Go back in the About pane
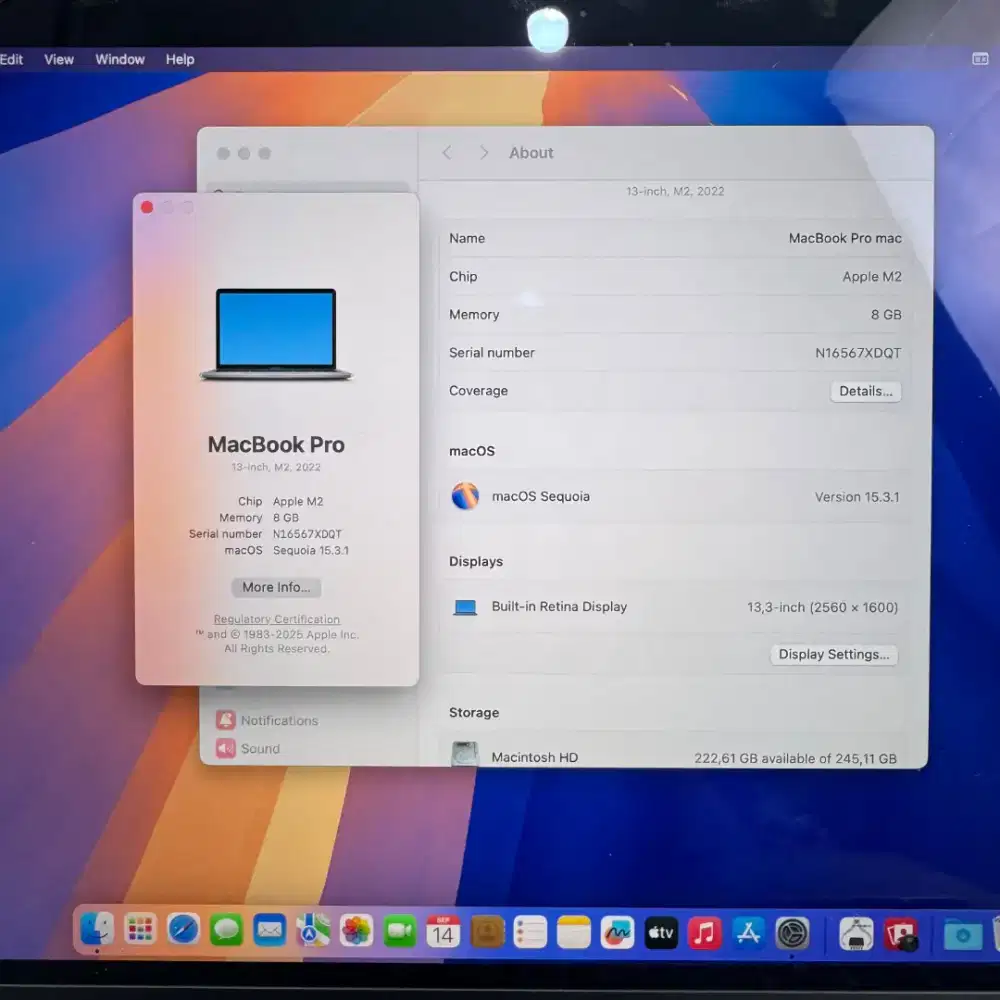 point(447,153)
